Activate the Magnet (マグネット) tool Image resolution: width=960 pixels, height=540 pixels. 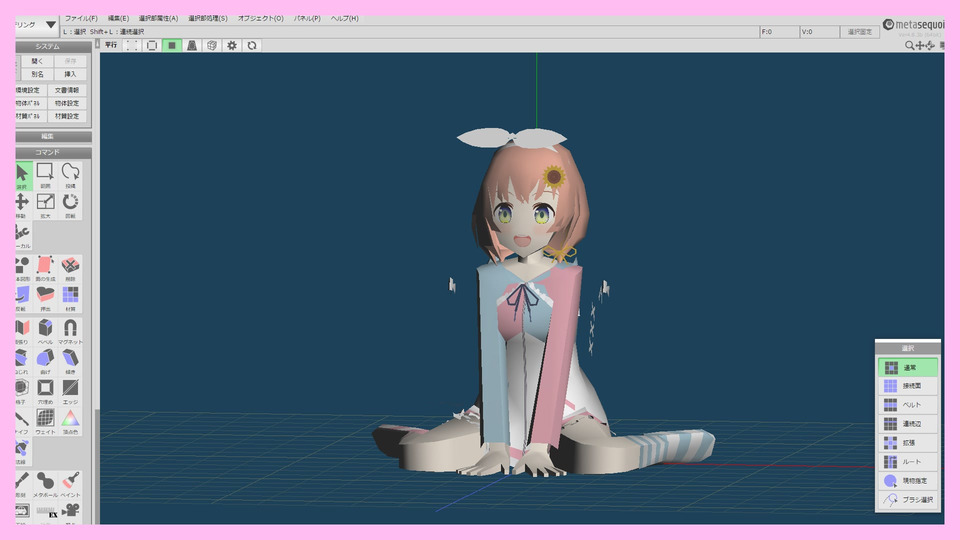(70, 331)
